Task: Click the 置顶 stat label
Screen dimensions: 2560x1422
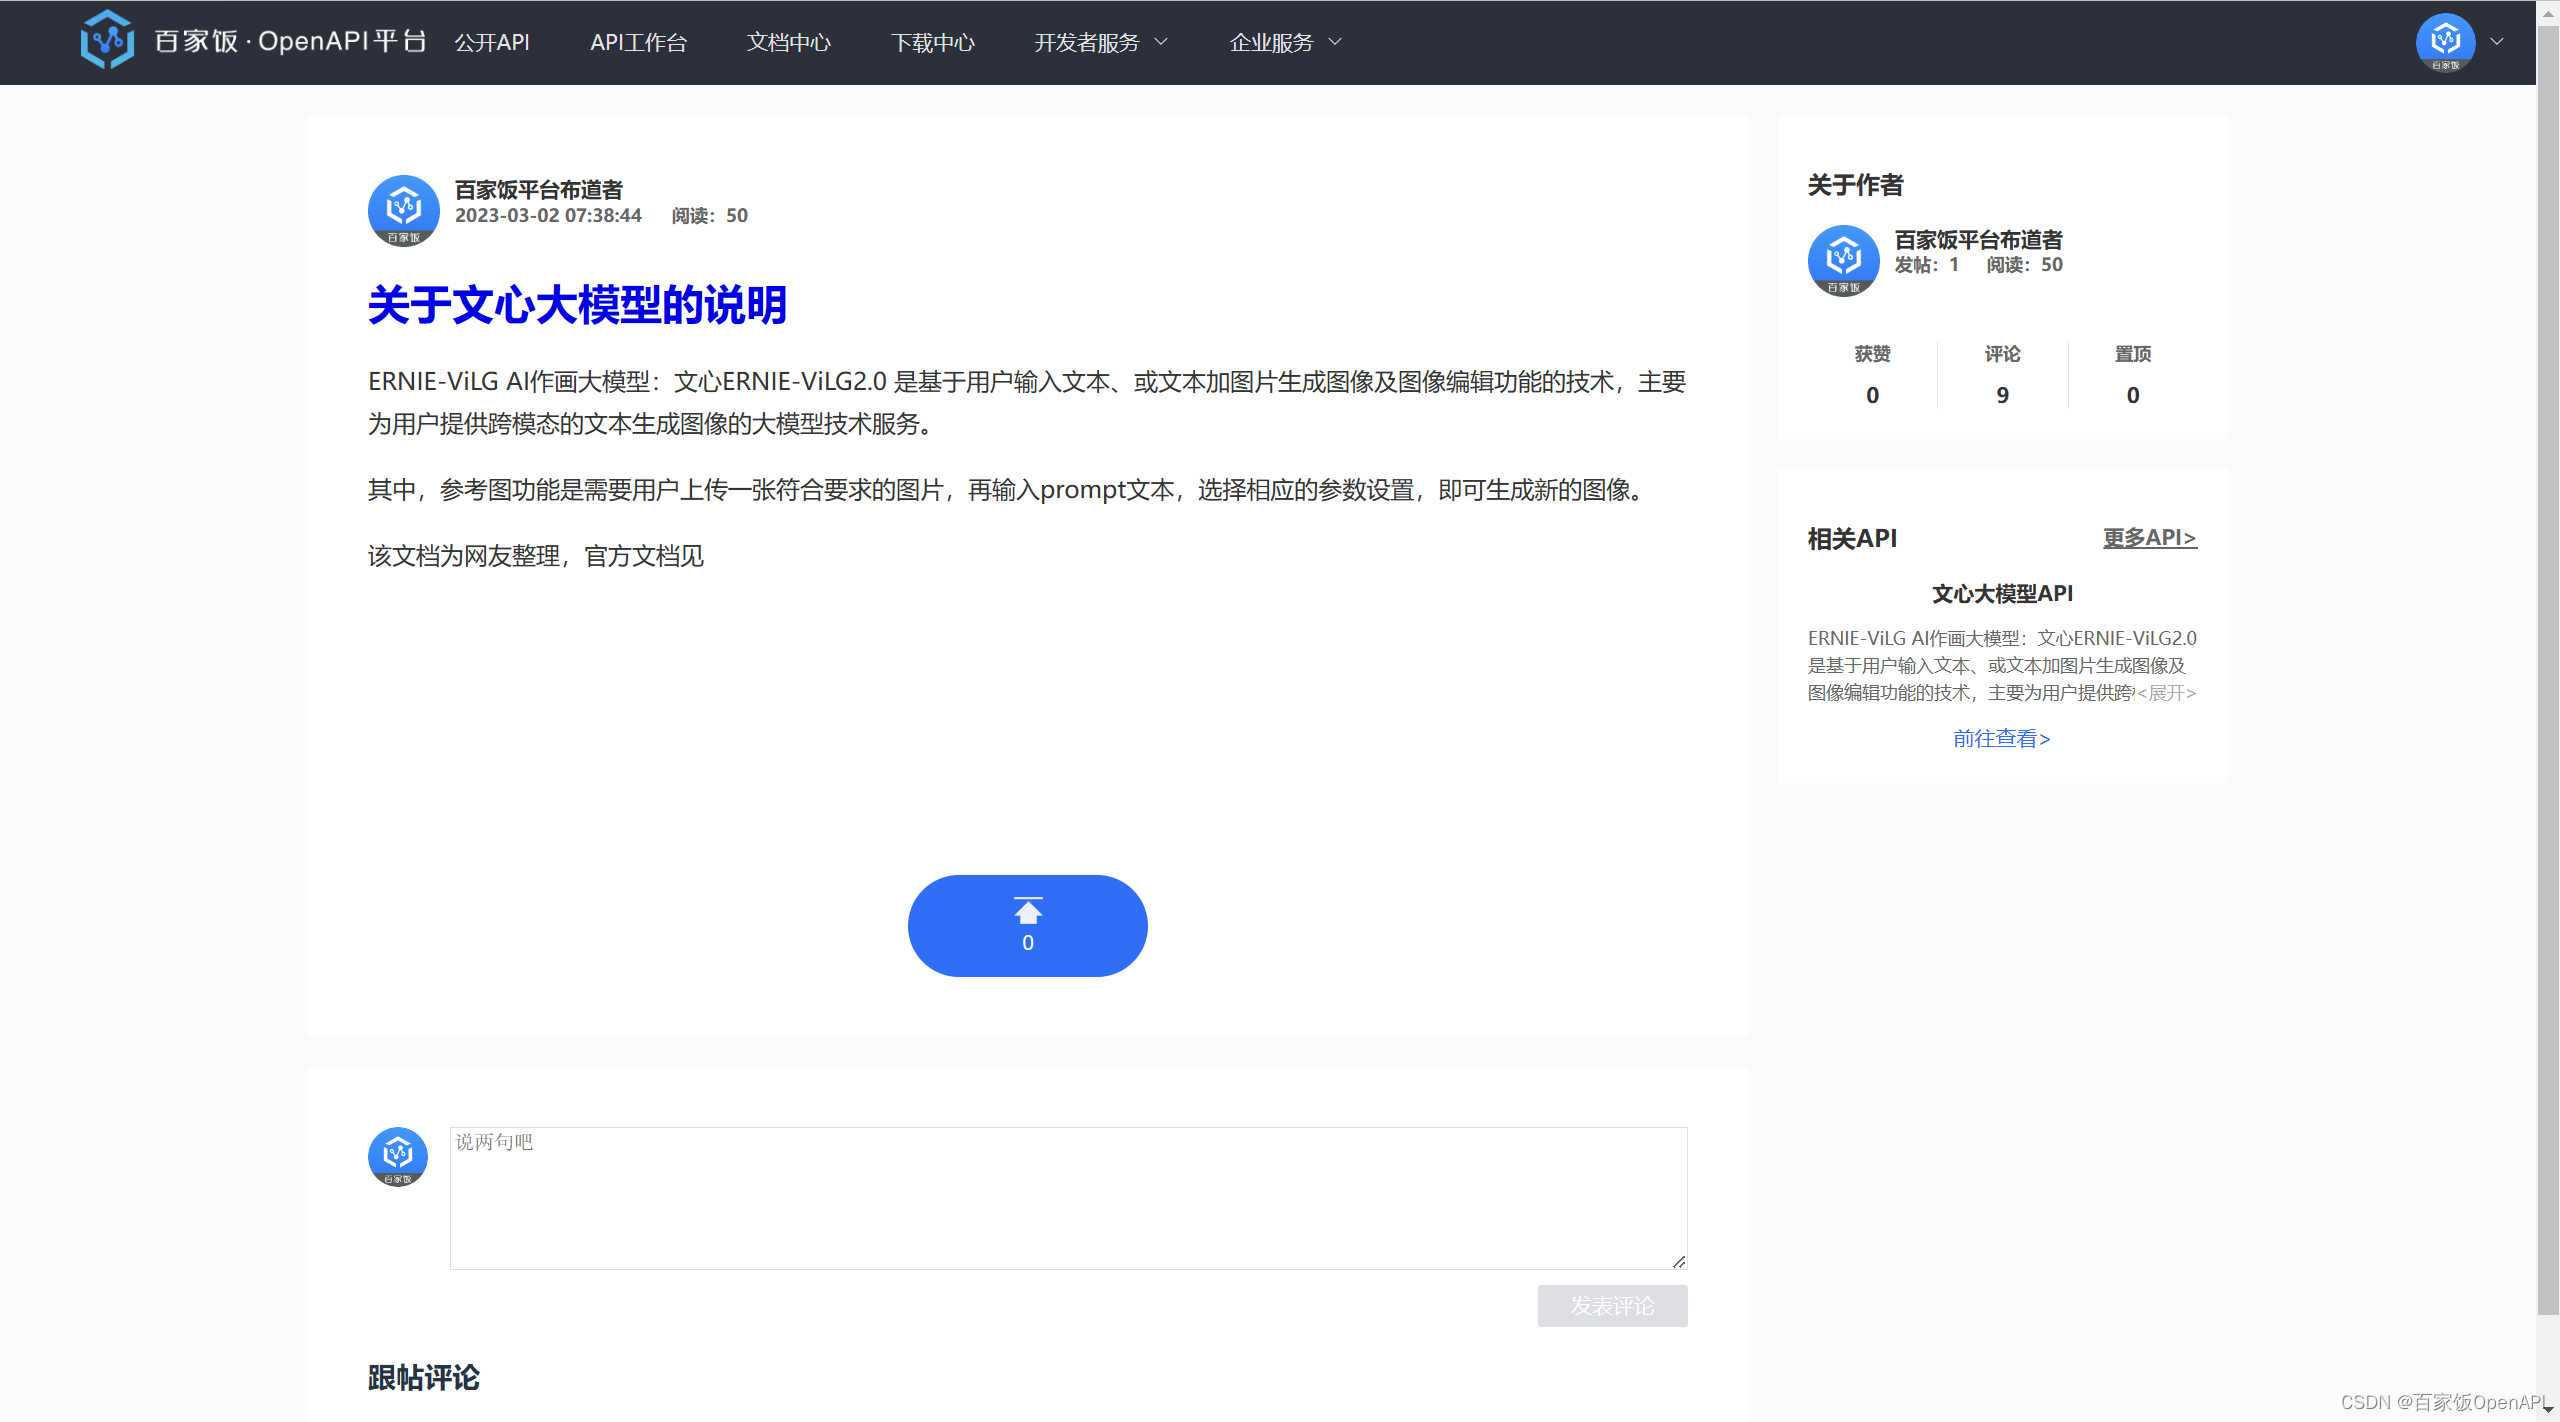Action: 2133,354
